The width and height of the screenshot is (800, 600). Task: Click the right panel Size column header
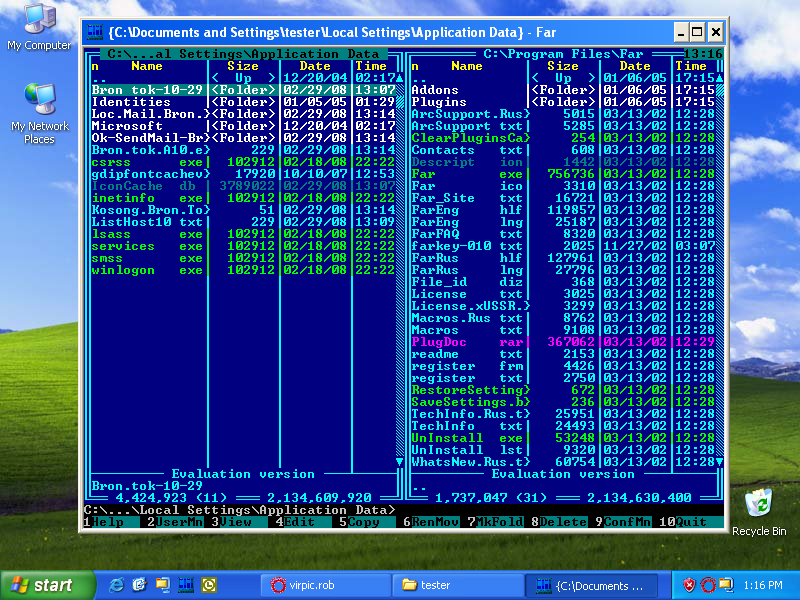click(563, 66)
